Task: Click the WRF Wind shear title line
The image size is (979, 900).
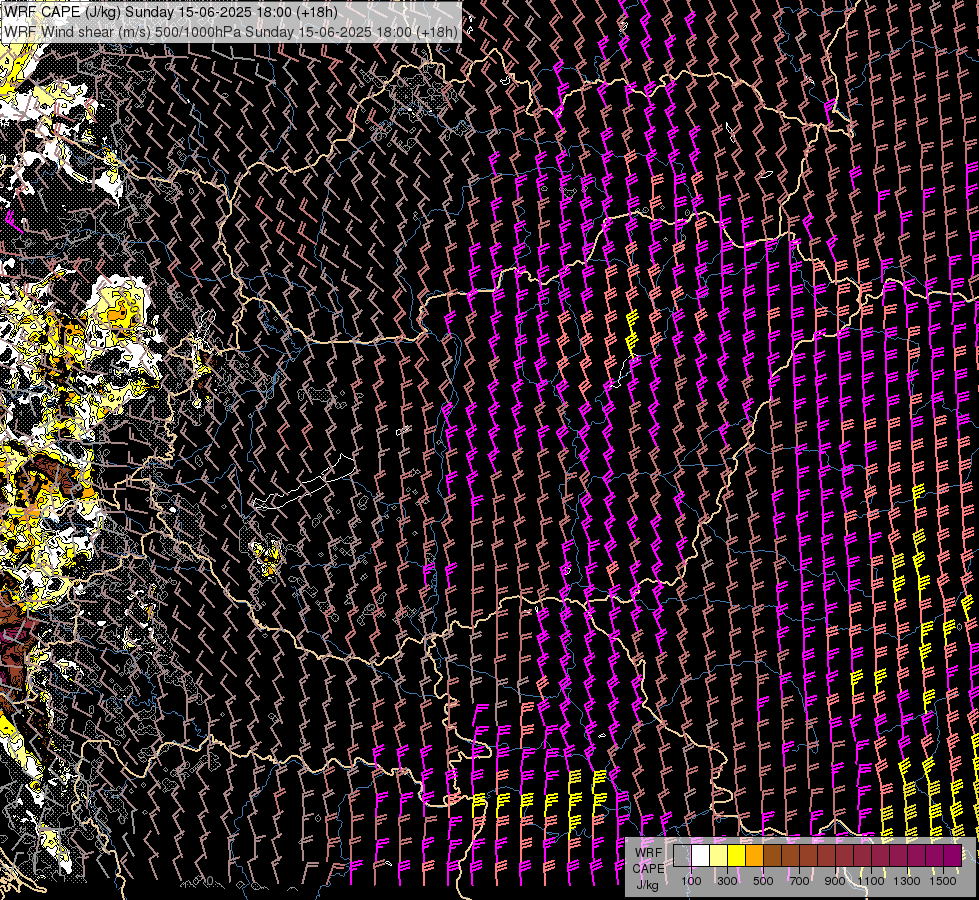Action: point(230,31)
